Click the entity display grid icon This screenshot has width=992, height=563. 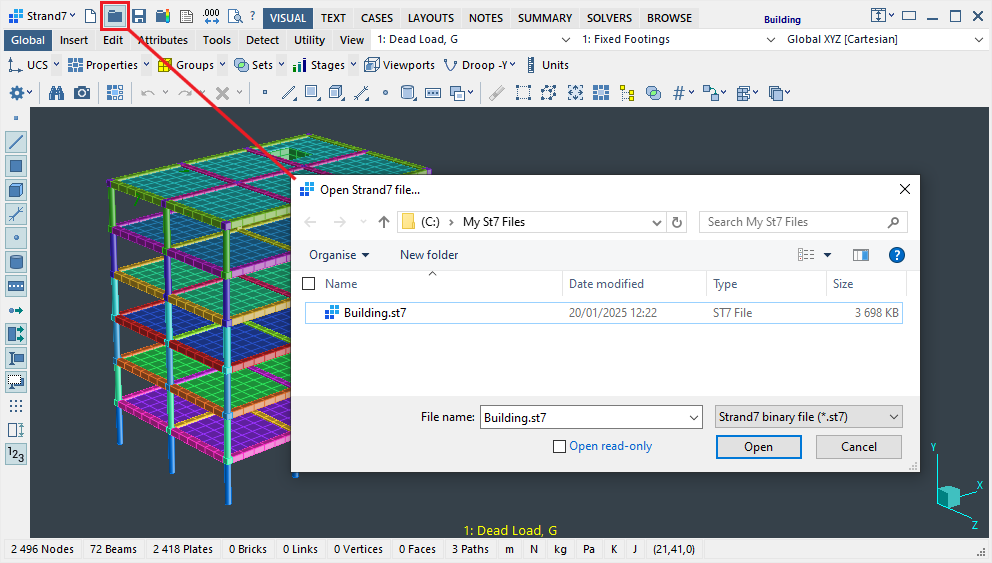coord(115,94)
